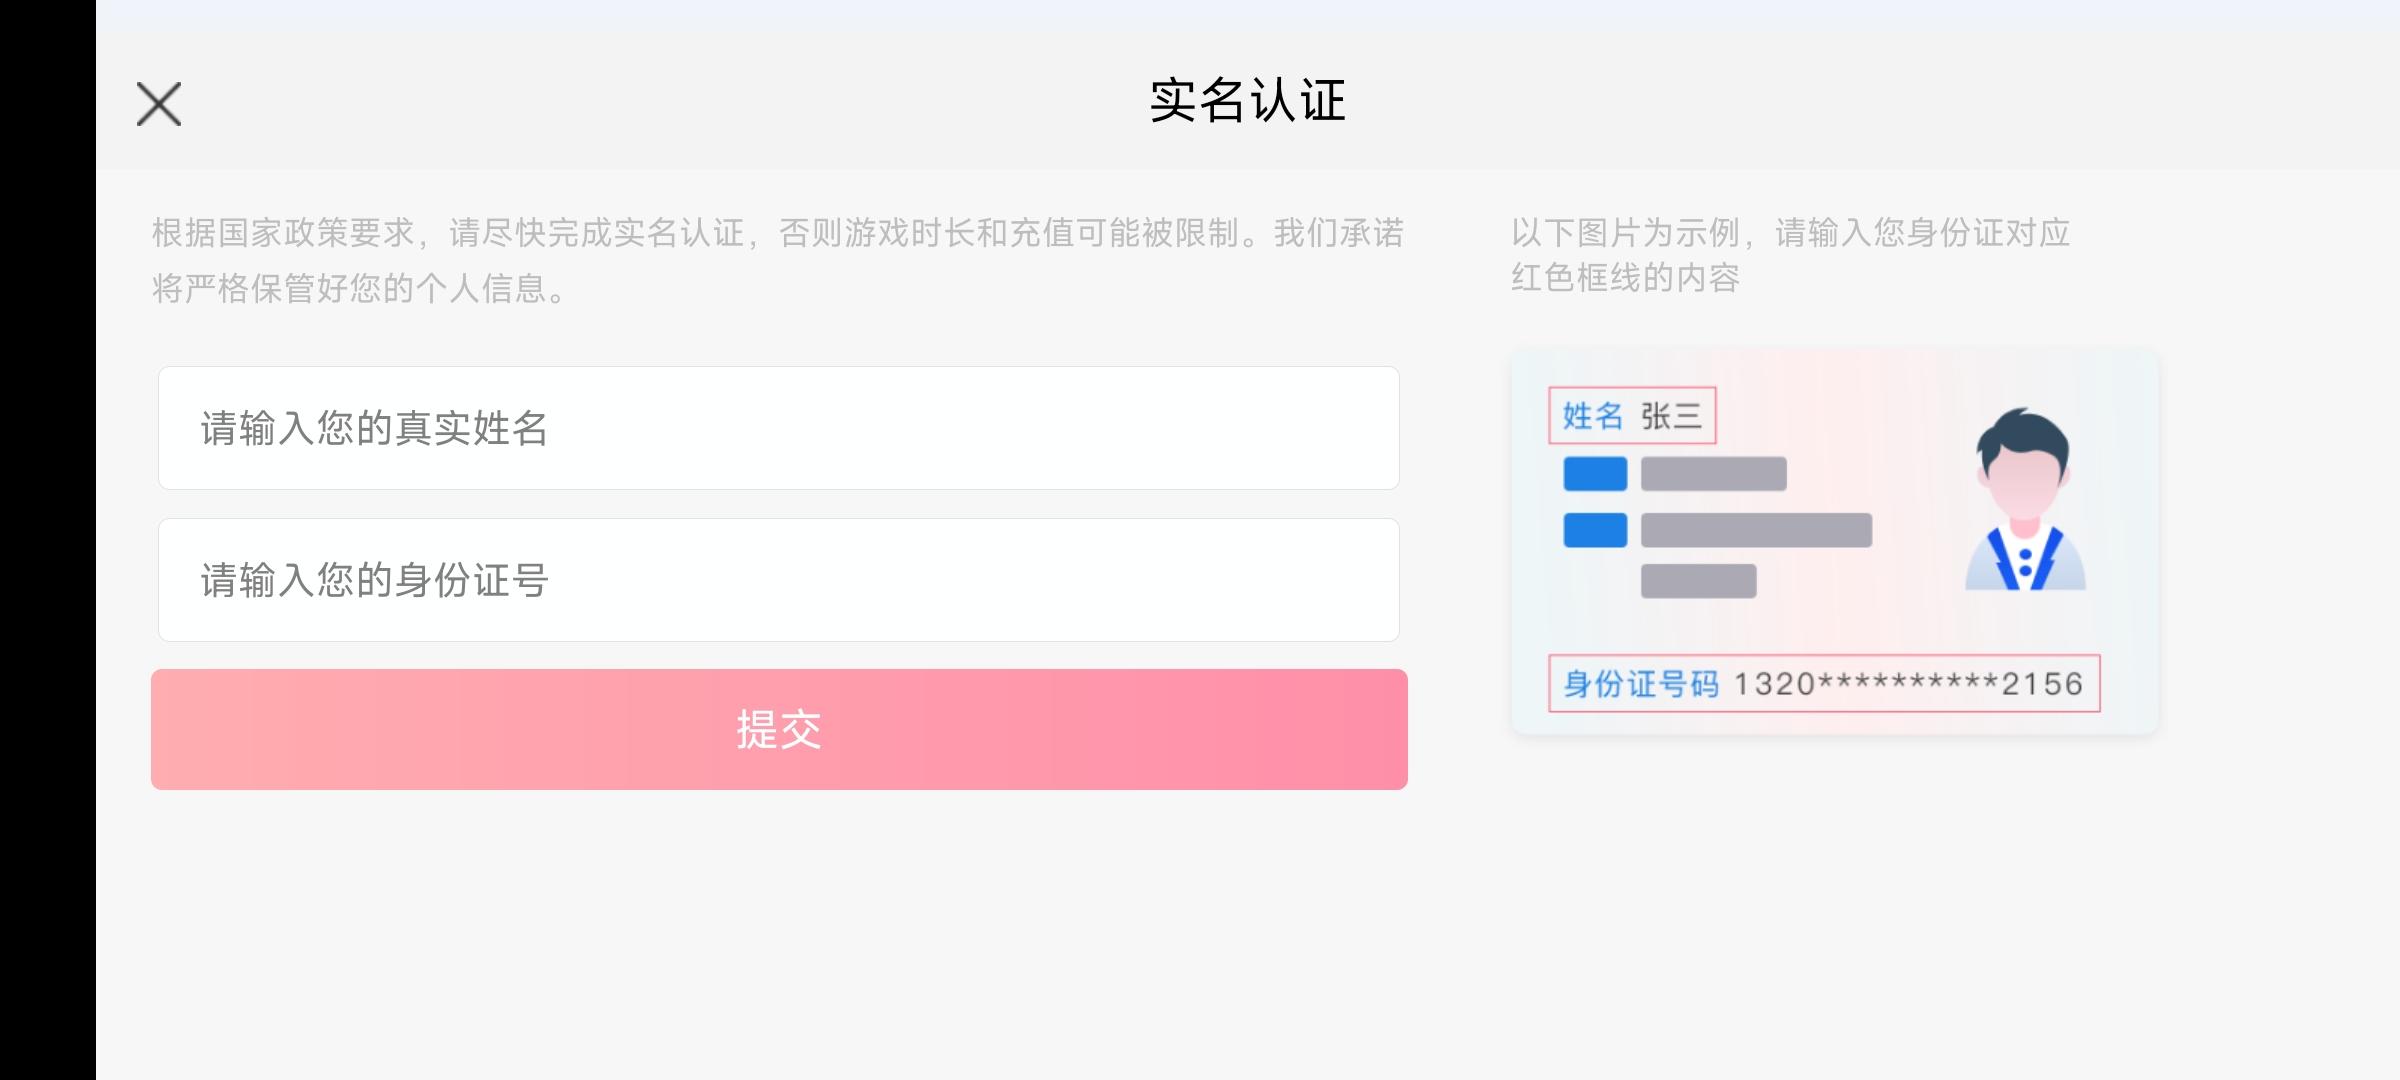Image resolution: width=2400 pixels, height=1080 pixels.
Task: Tap the masked number 1320**********2156
Action: (x=1908, y=684)
